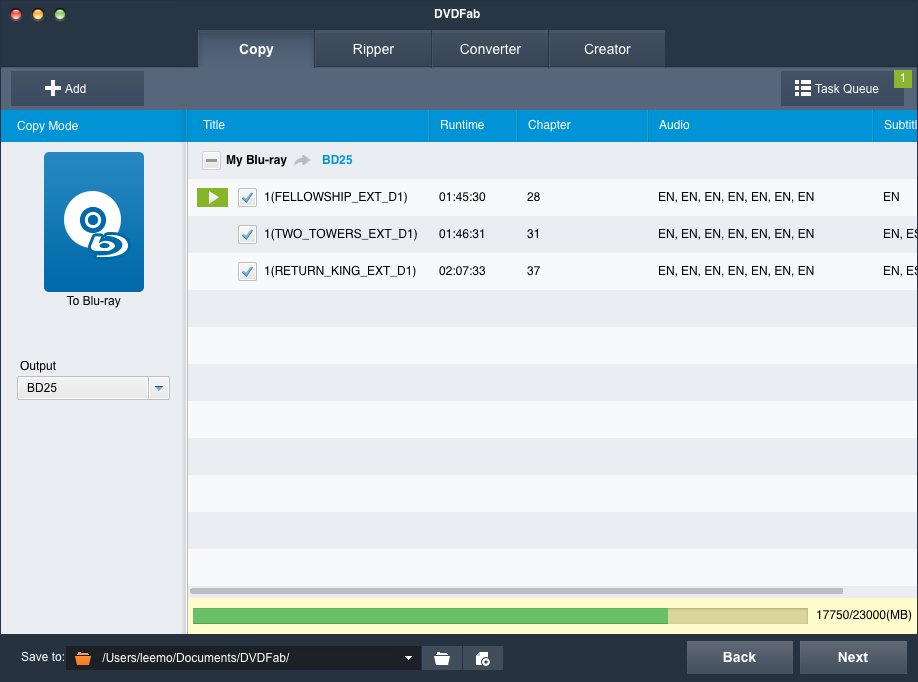Click the audio tracks cell for TWO_TOWERS_EXT_D1
This screenshot has width=918, height=682.
[x=736, y=234]
